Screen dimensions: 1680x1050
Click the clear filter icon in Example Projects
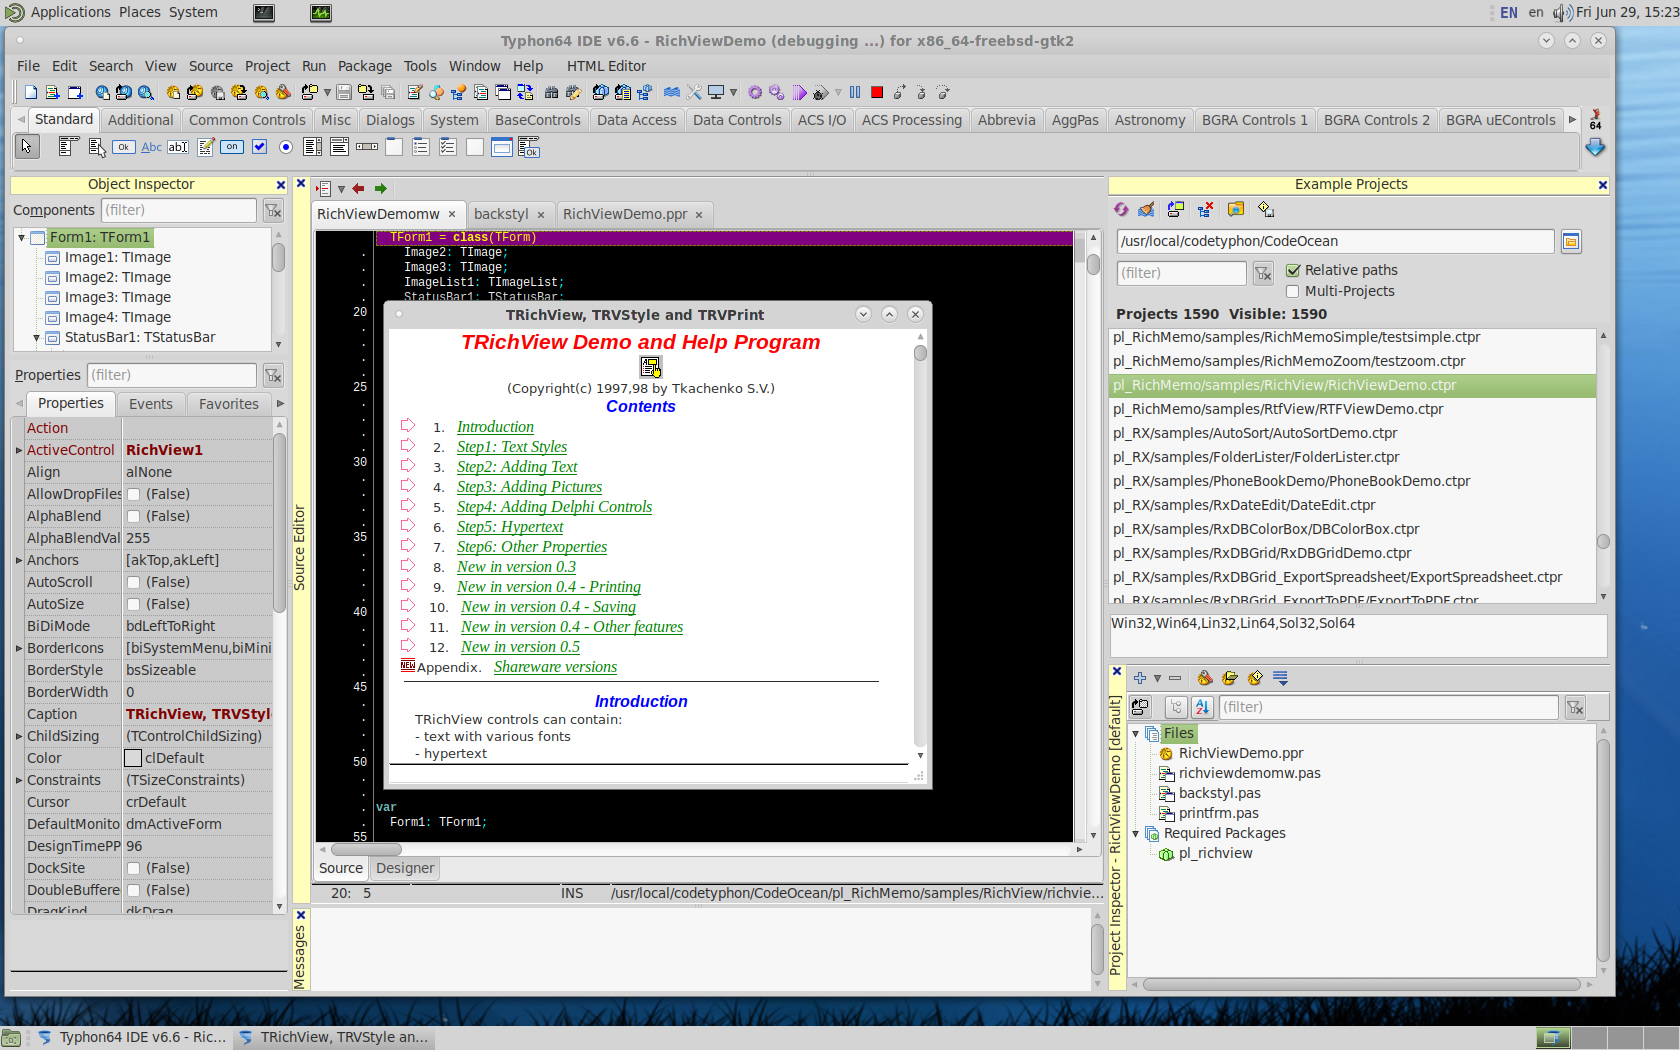click(x=1264, y=273)
